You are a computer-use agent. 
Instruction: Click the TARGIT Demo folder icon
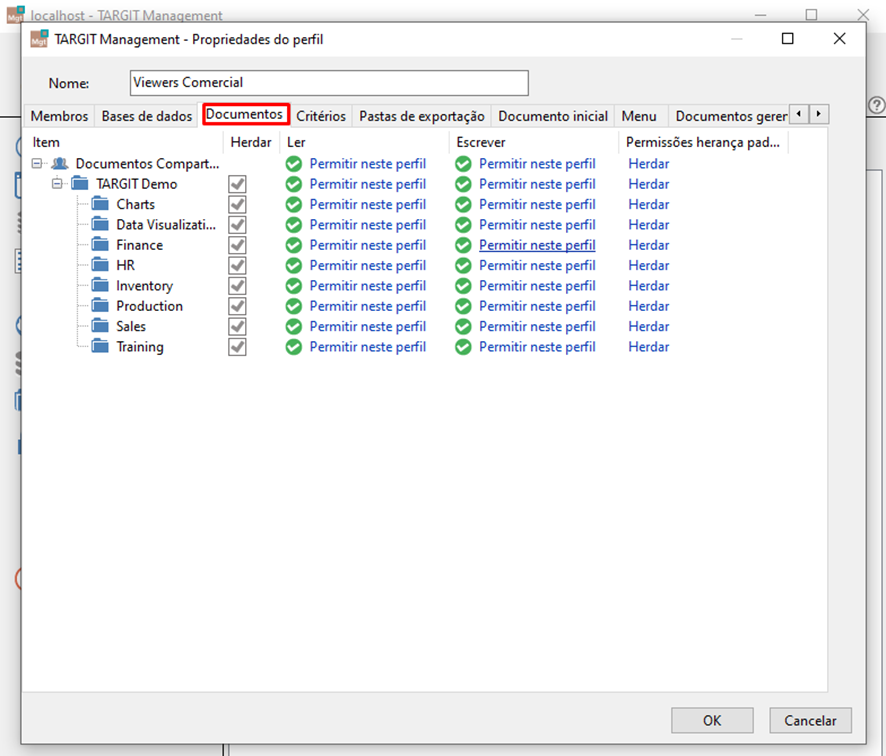[x=80, y=183]
